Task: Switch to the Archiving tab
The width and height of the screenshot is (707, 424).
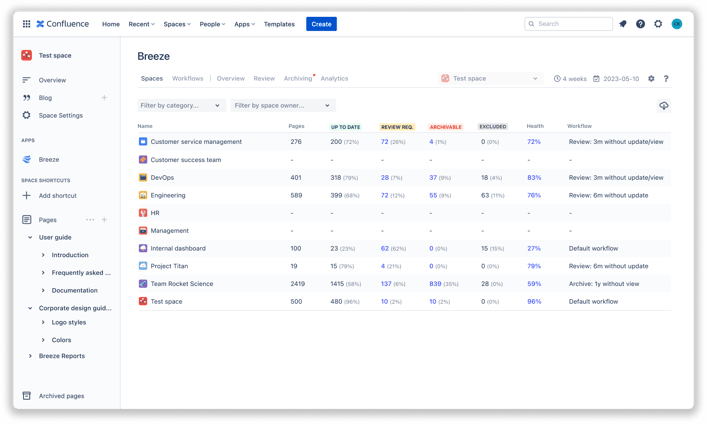Action: click(x=298, y=78)
